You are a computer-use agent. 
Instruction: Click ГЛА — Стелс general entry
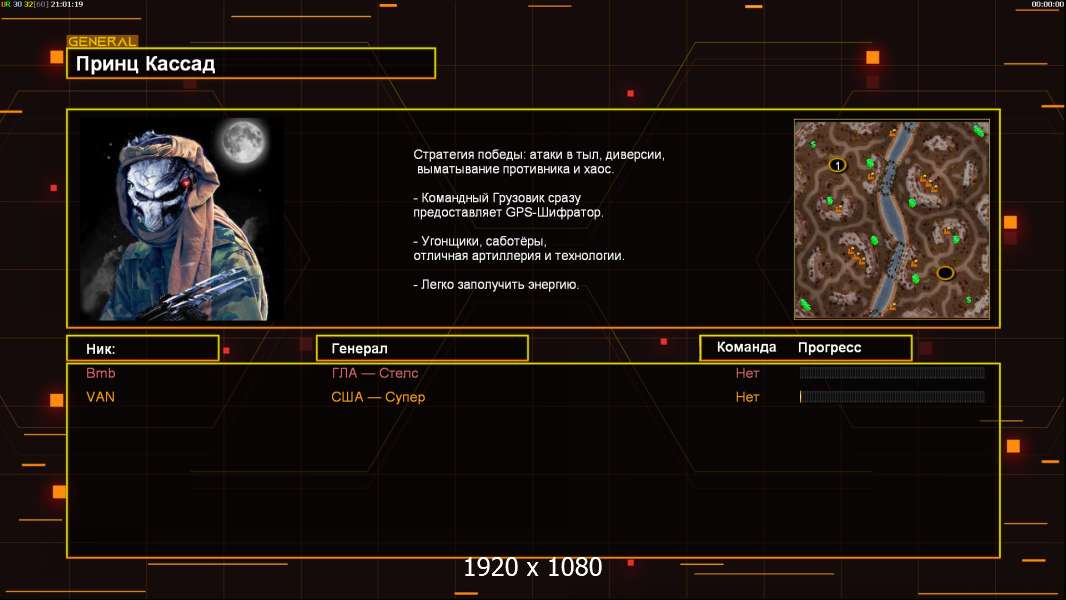(x=375, y=373)
